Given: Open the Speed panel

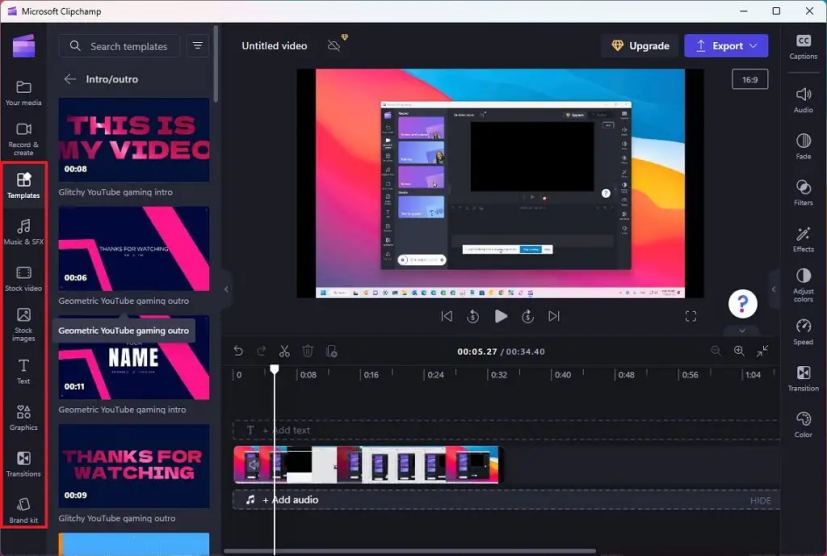Looking at the screenshot, I should (803, 332).
